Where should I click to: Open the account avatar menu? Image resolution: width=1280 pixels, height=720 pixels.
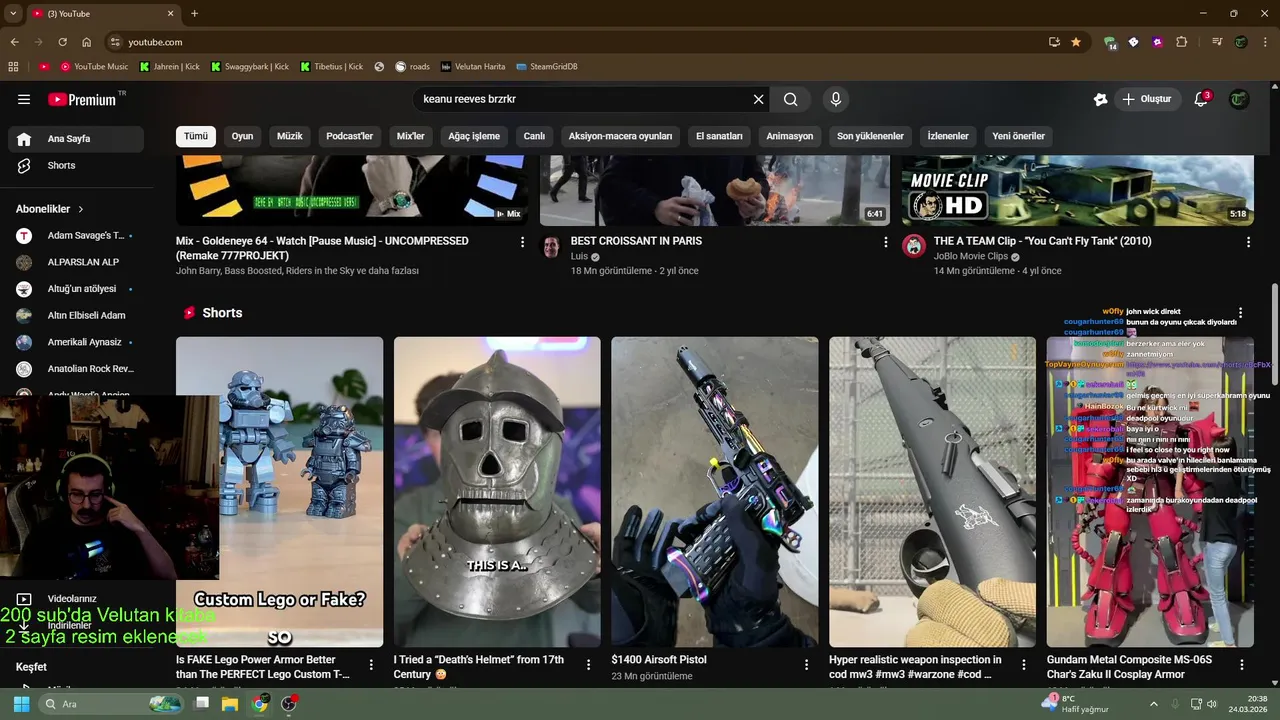(x=1239, y=99)
